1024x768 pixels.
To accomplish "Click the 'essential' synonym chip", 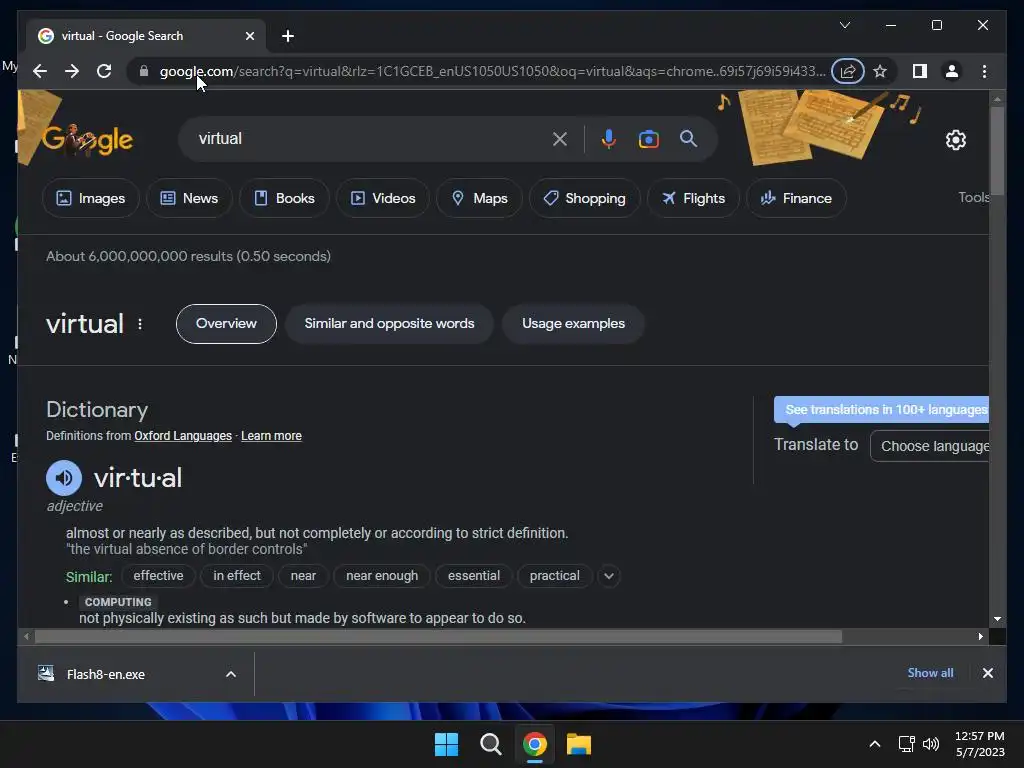I will [473, 575].
